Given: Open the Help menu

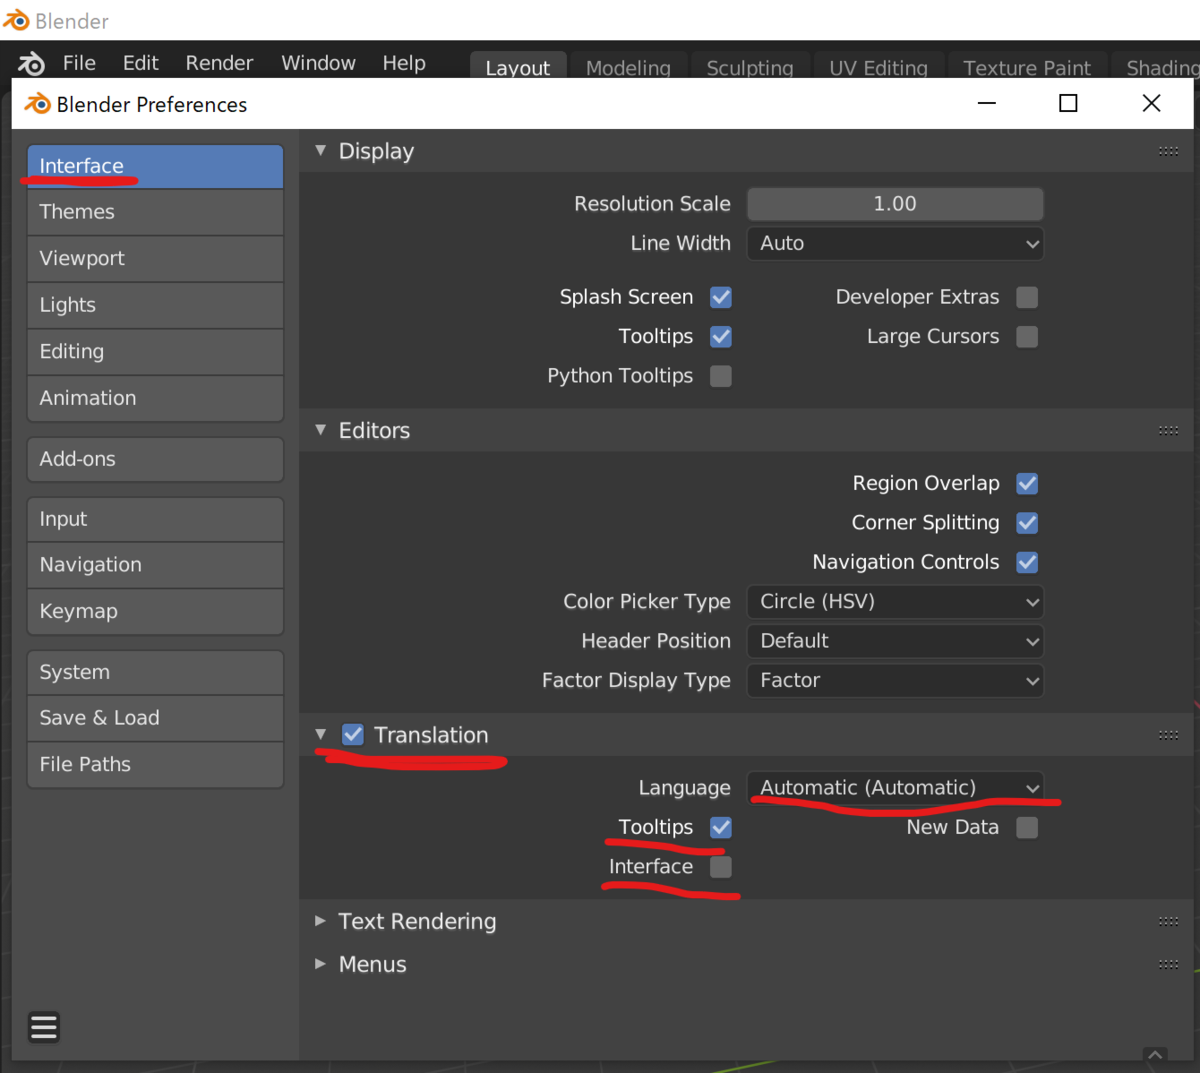Looking at the screenshot, I should (x=404, y=63).
